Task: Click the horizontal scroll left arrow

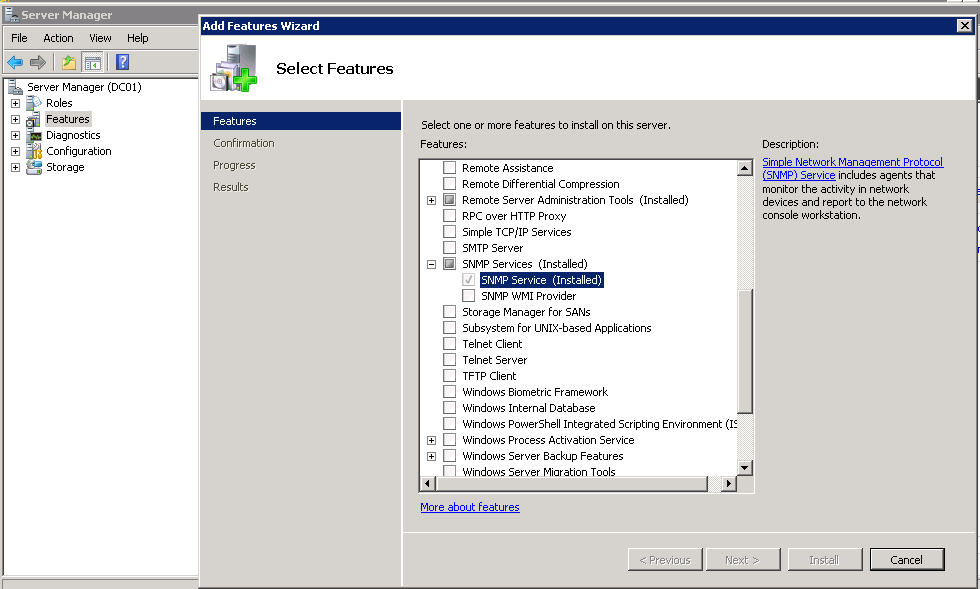Action: click(428, 483)
